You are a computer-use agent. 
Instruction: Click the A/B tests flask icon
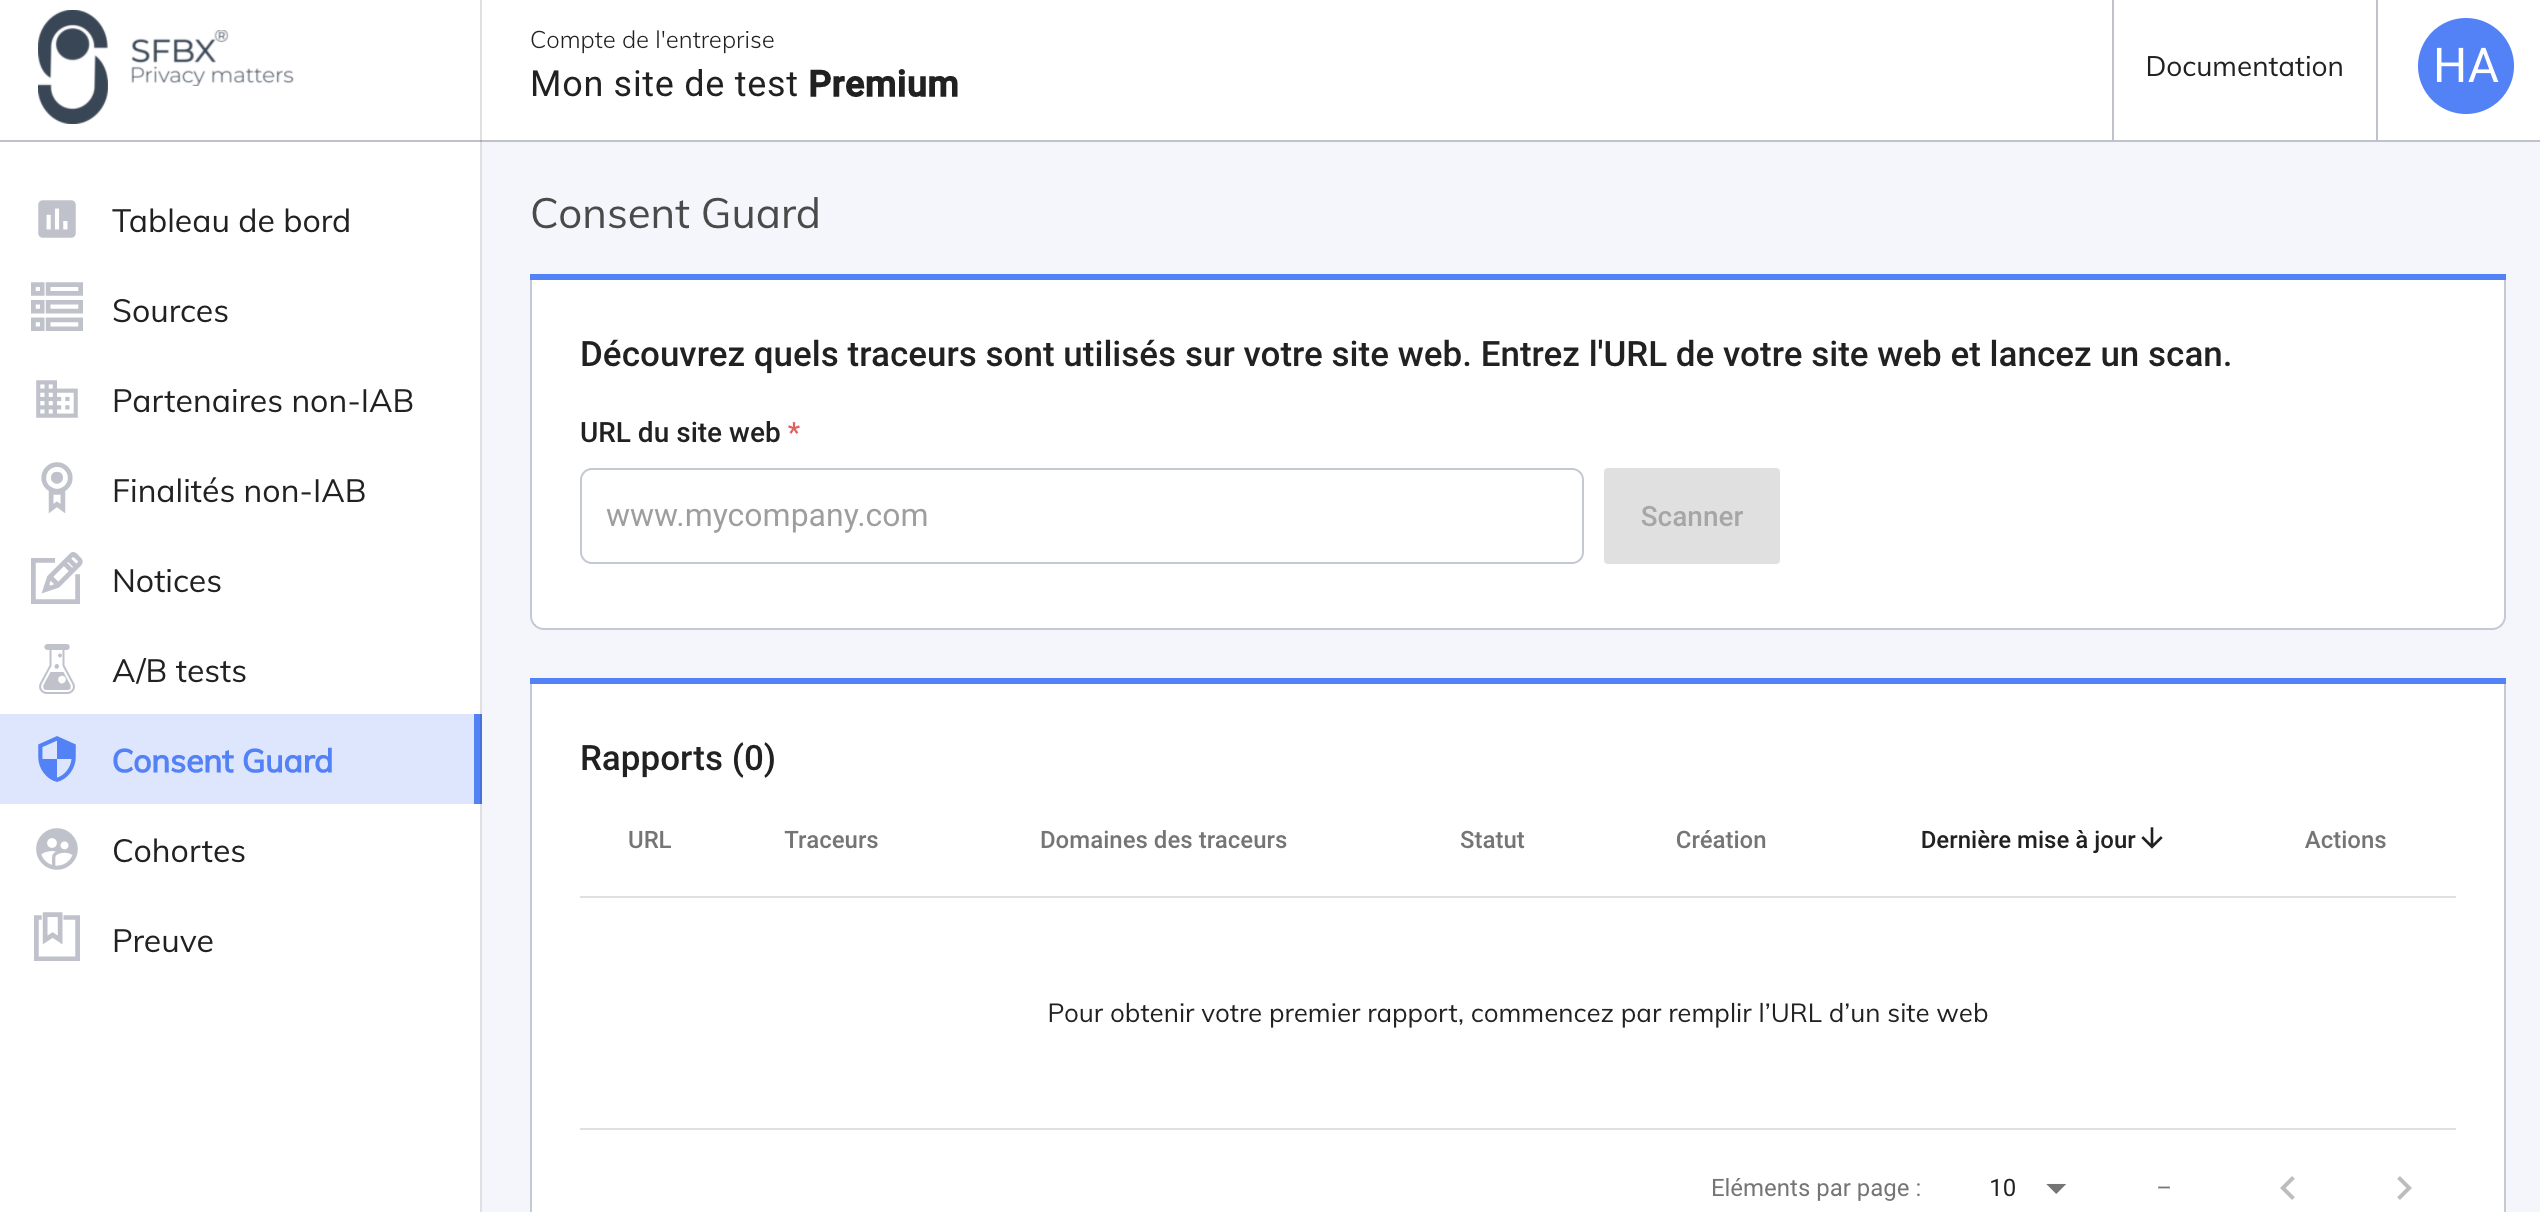click(57, 669)
